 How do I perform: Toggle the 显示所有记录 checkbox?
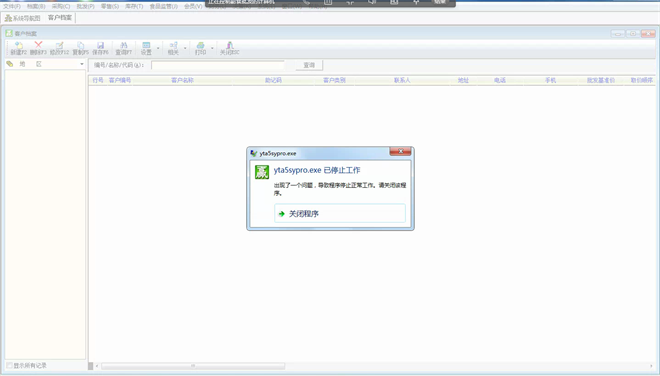pos(9,365)
